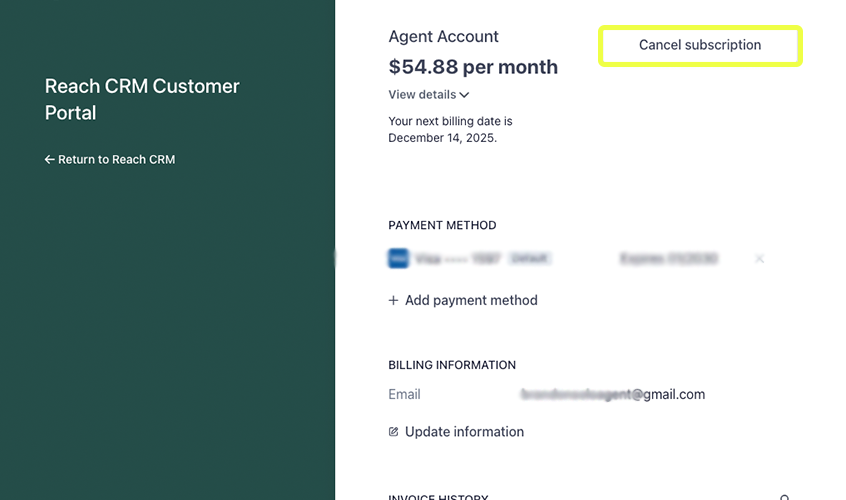Click the back arrow beside Return to Reach CRM
This screenshot has width=846, height=500.
pos(49,160)
